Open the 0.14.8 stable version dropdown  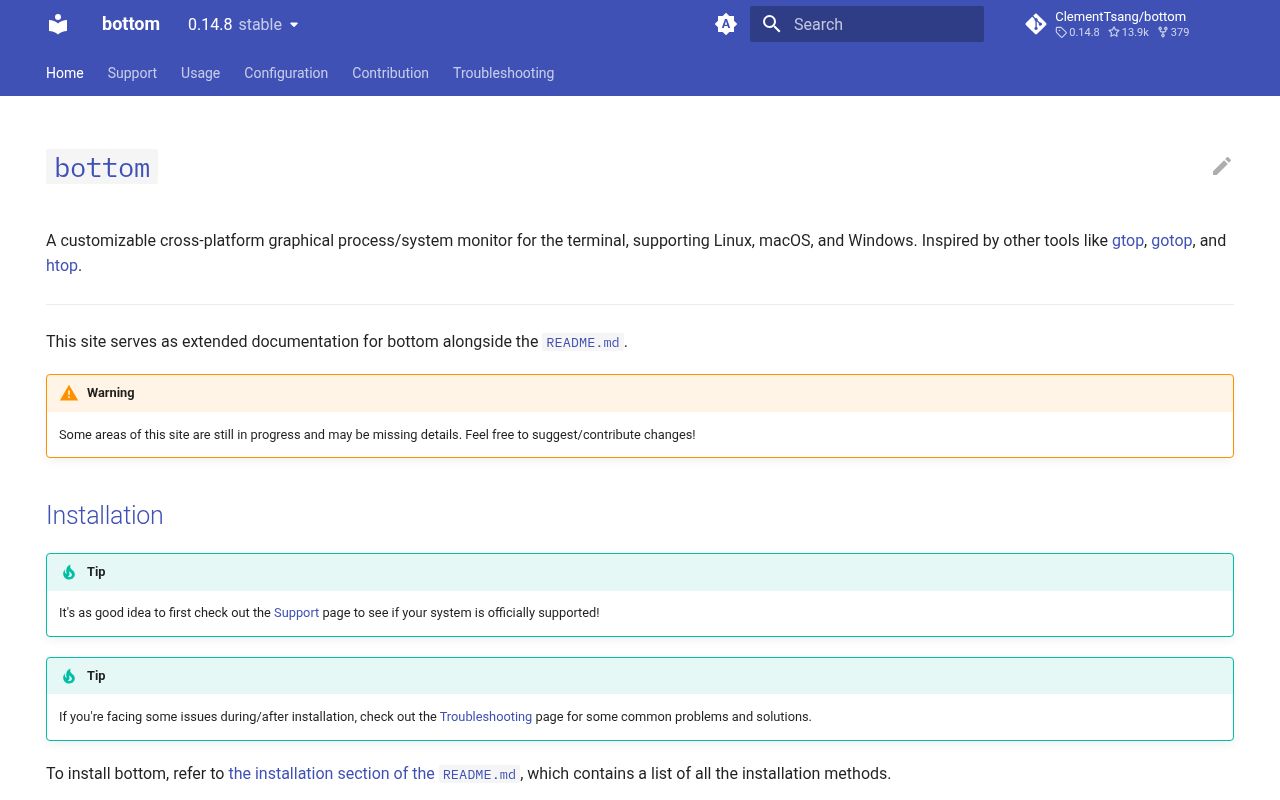(x=243, y=24)
